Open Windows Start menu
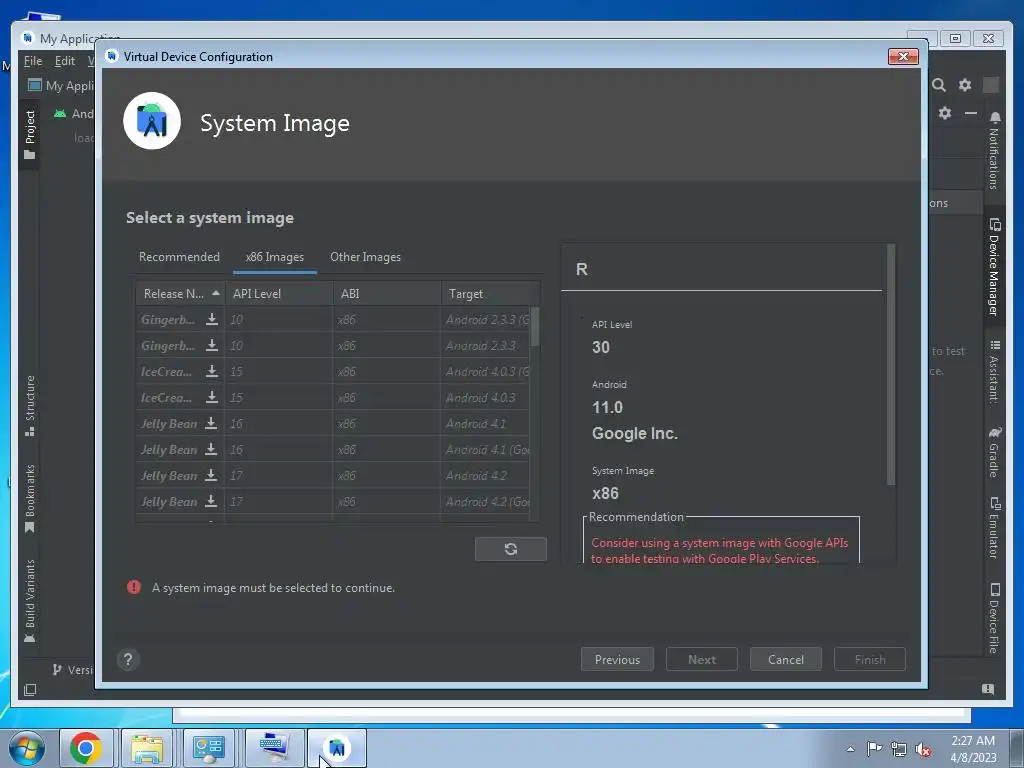 point(26,748)
